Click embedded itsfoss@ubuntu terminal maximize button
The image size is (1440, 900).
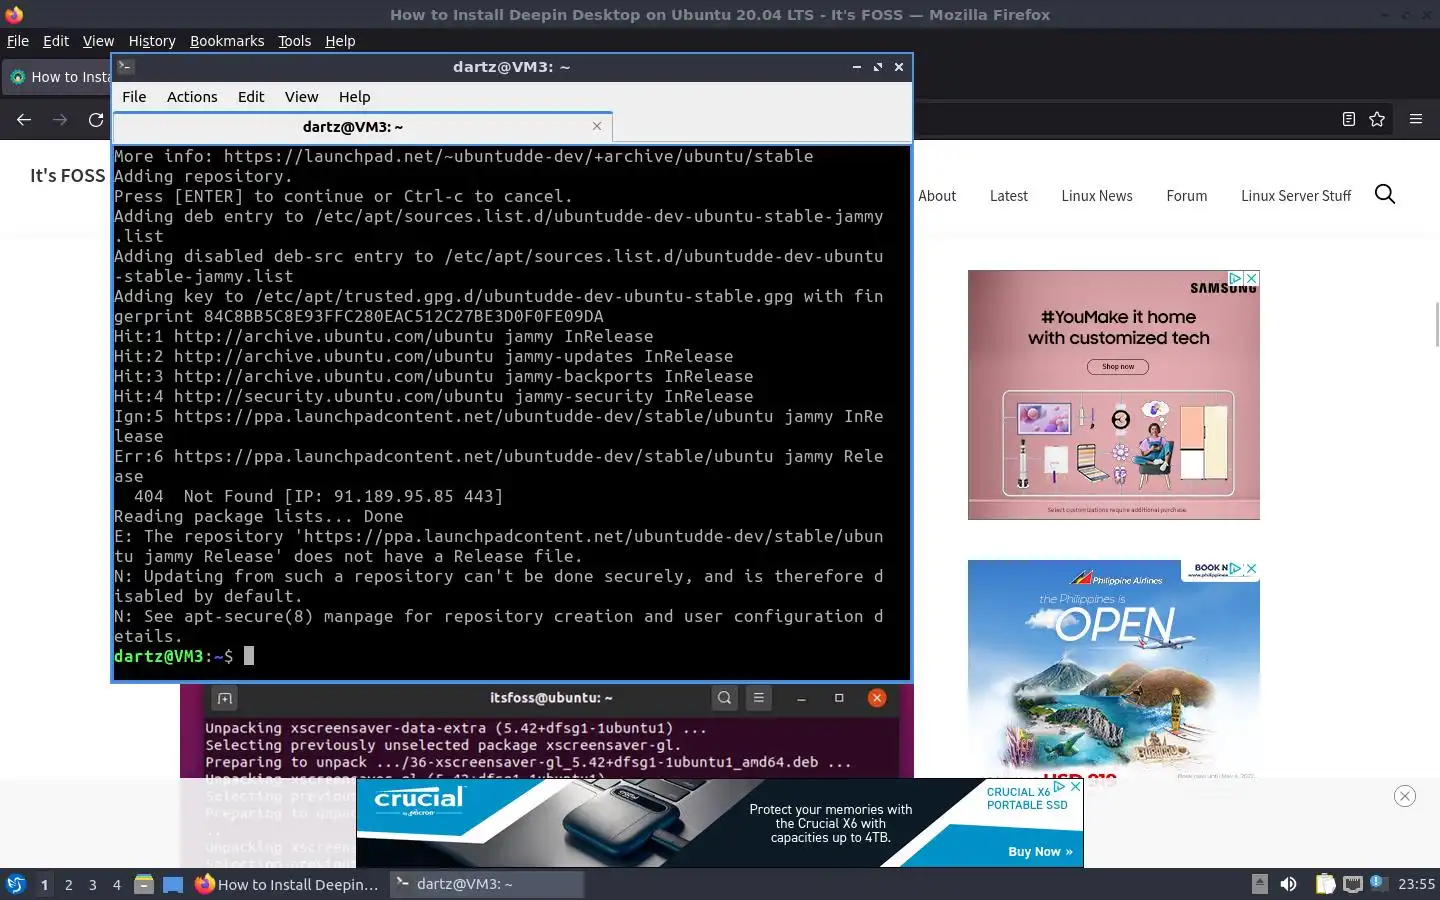tap(839, 698)
